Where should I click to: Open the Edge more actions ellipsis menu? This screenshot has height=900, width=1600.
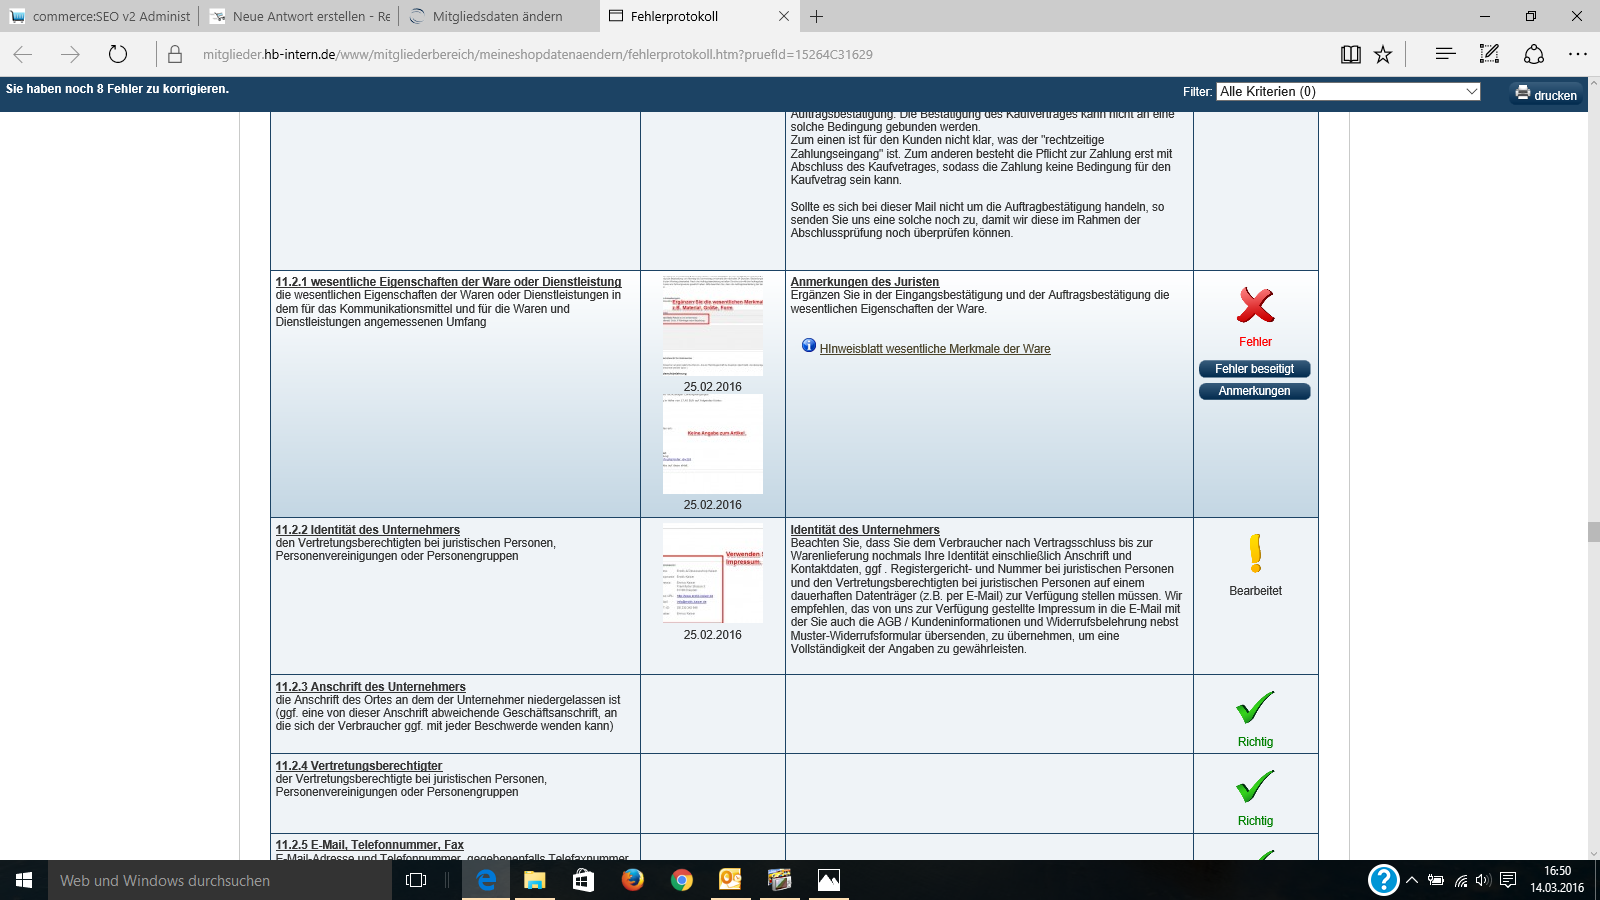click(x=1577, y=54)
